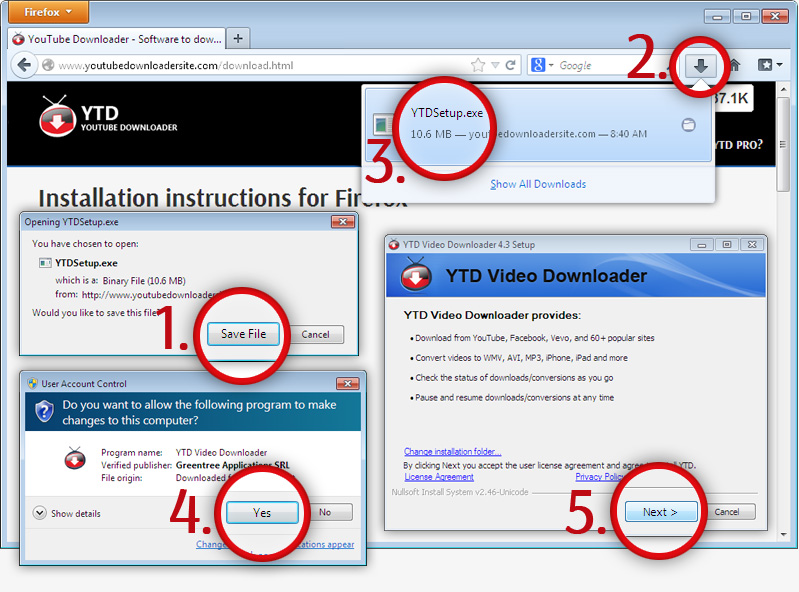Open the Google search engine dropdown
The width and height of the screenshot is (799, 592).
pos(543,65)
